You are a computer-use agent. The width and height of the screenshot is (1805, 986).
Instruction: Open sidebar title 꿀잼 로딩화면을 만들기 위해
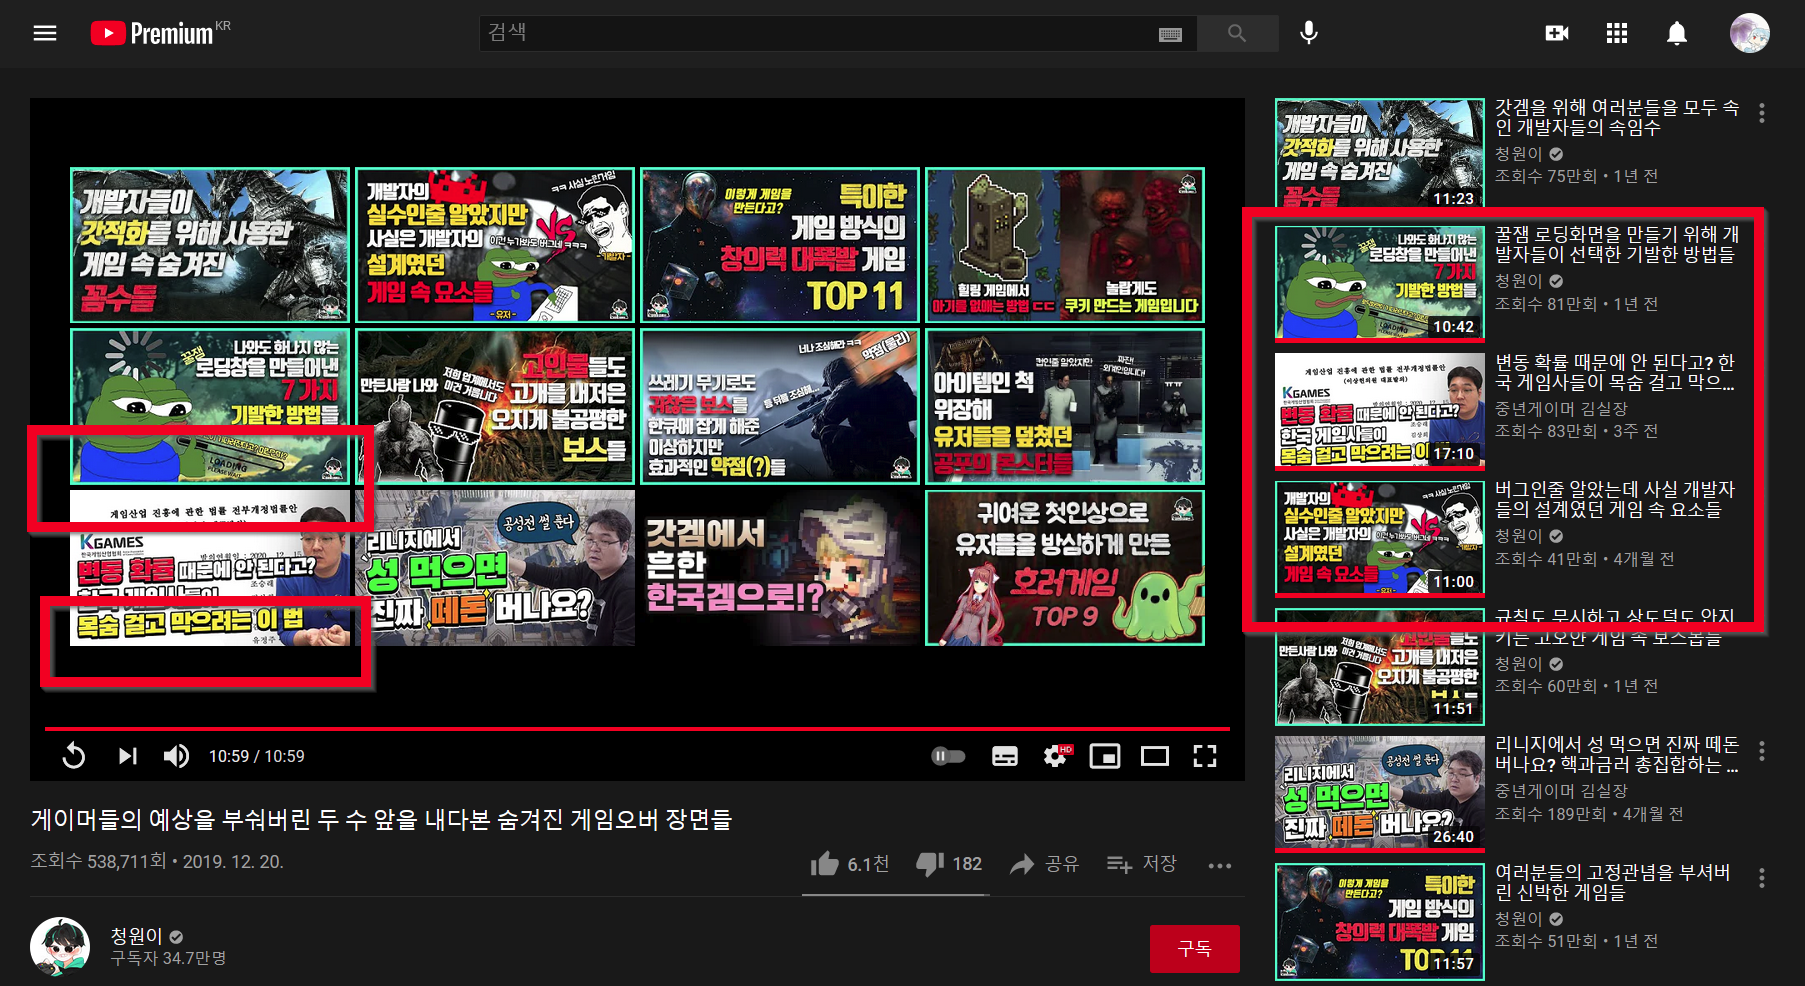tap(1616, 244)
